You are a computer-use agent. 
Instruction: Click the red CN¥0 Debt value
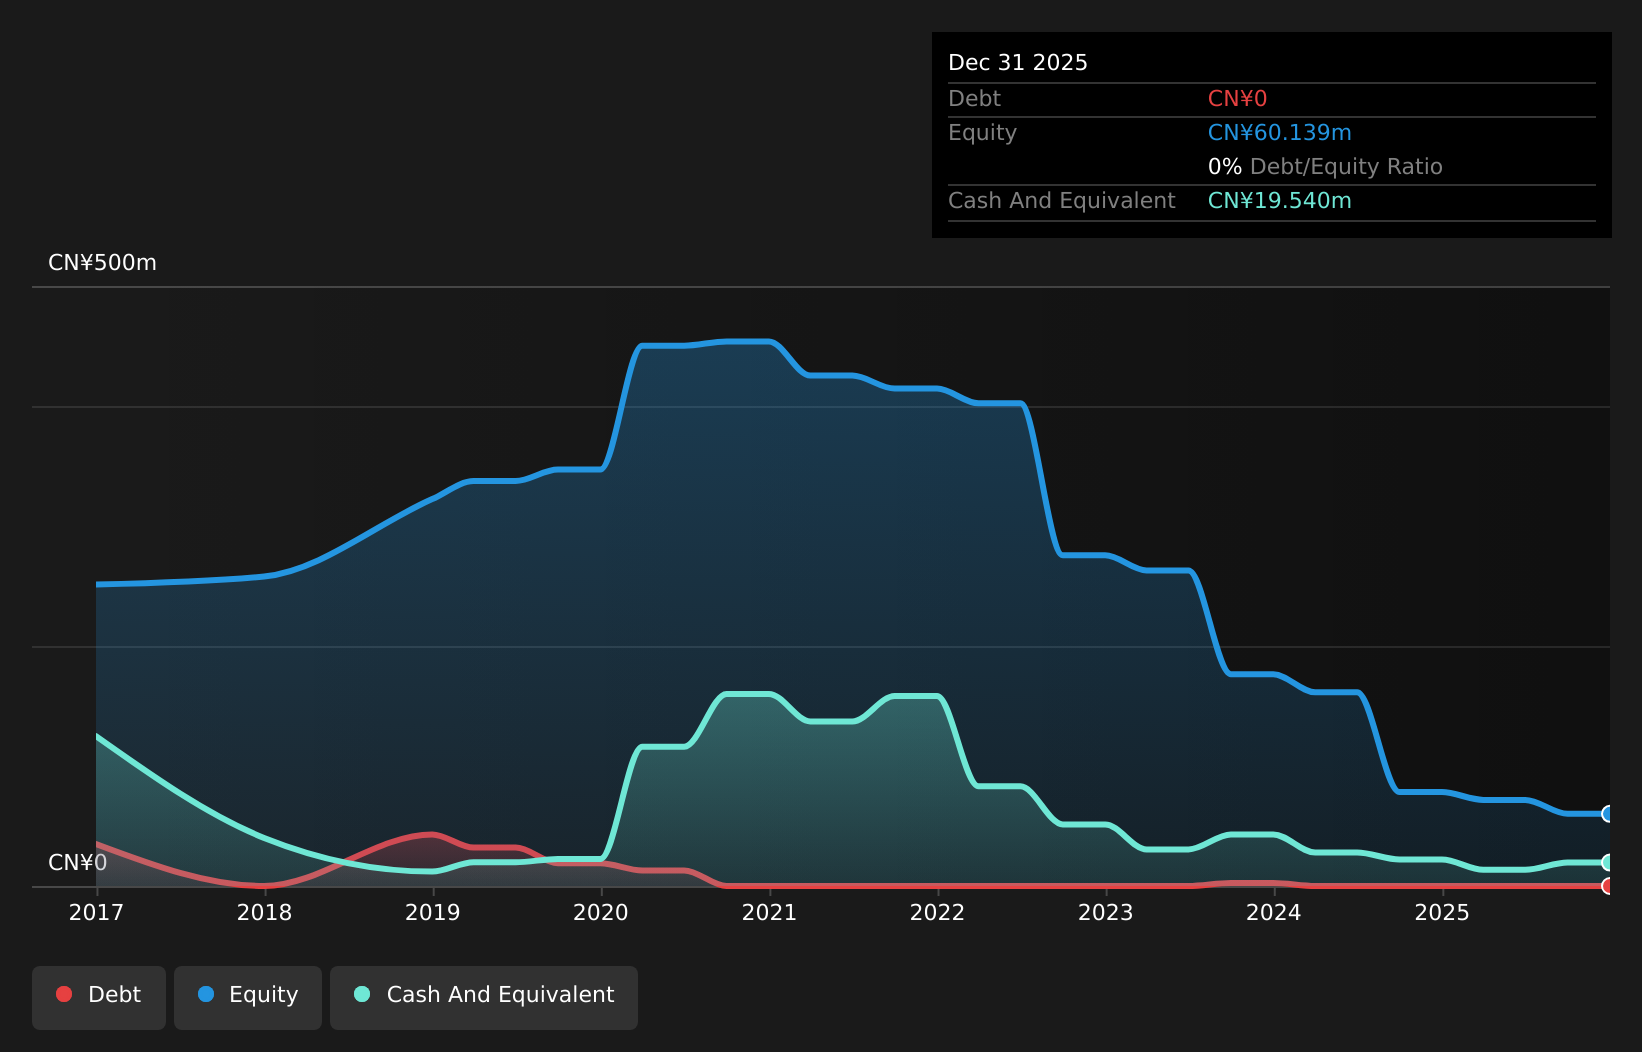(1237, 99)
